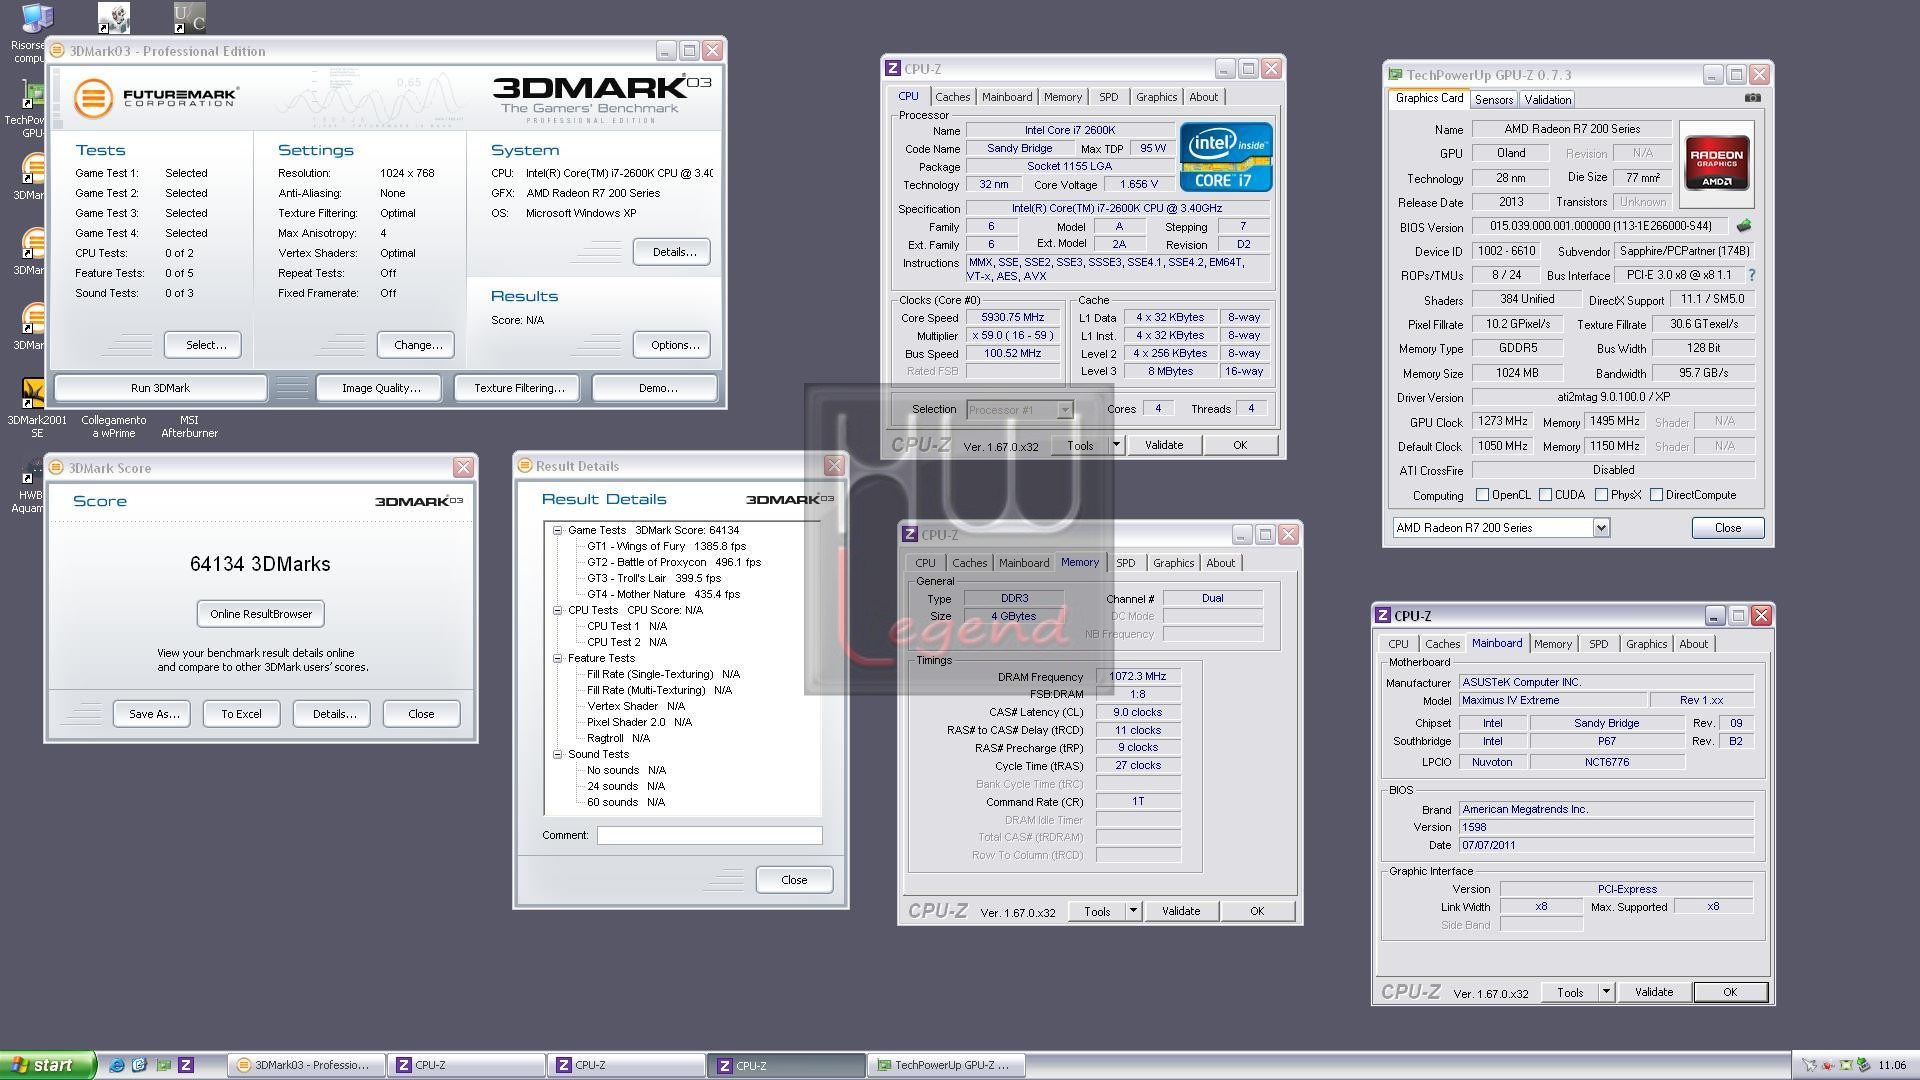Click the Intel Core i7 logo in CPU-Z
The height and width of the screenshot is (1080, 1920).
click(x=1226, y=157)
